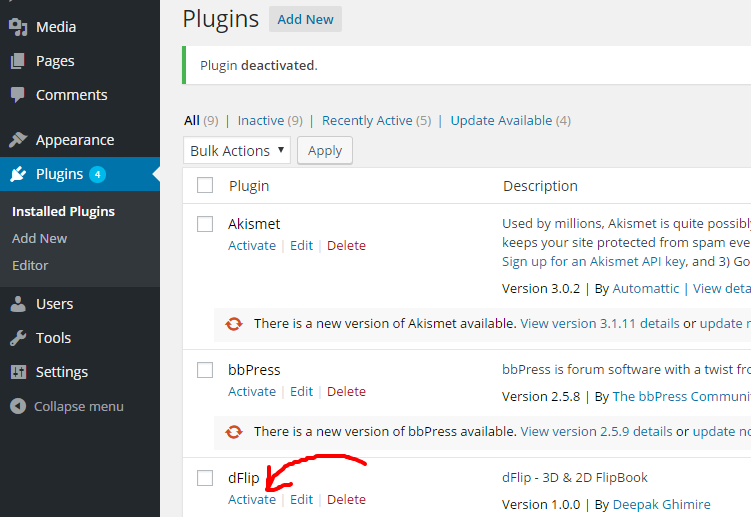751x517 pixels.
Task: Activate the dFlip plugin
Action: pos(252,499)
